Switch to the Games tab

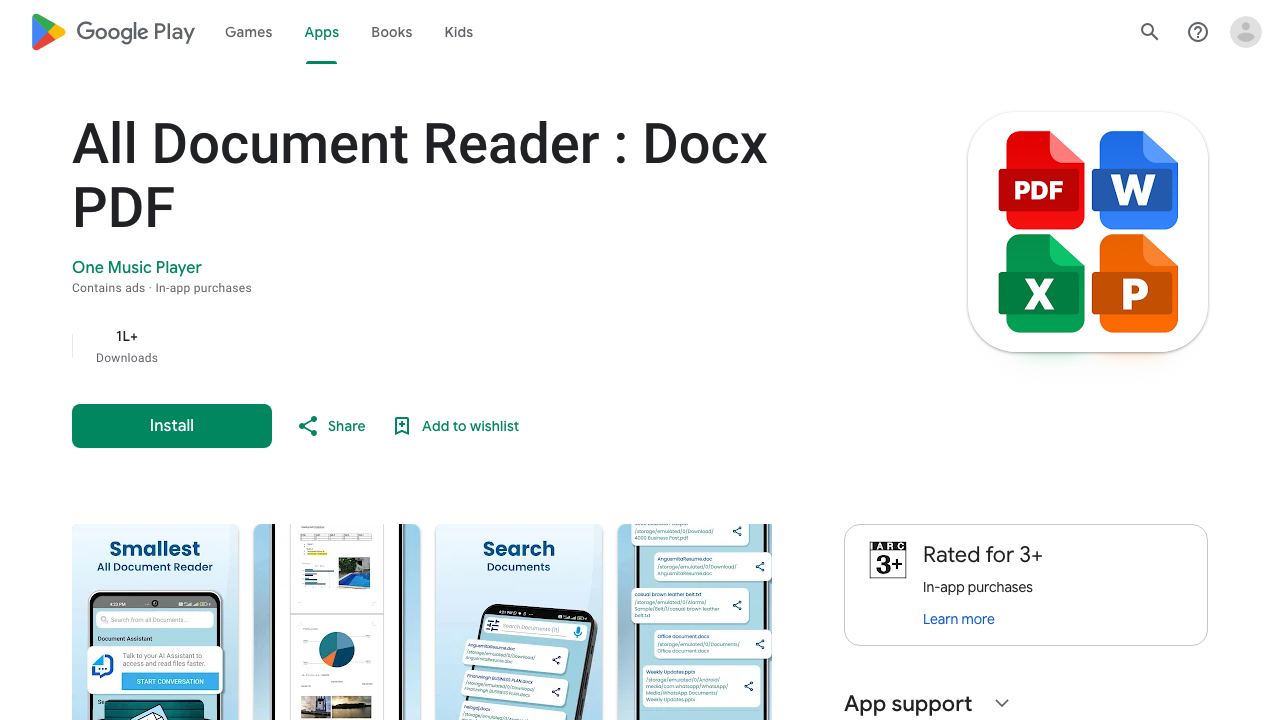248,32
